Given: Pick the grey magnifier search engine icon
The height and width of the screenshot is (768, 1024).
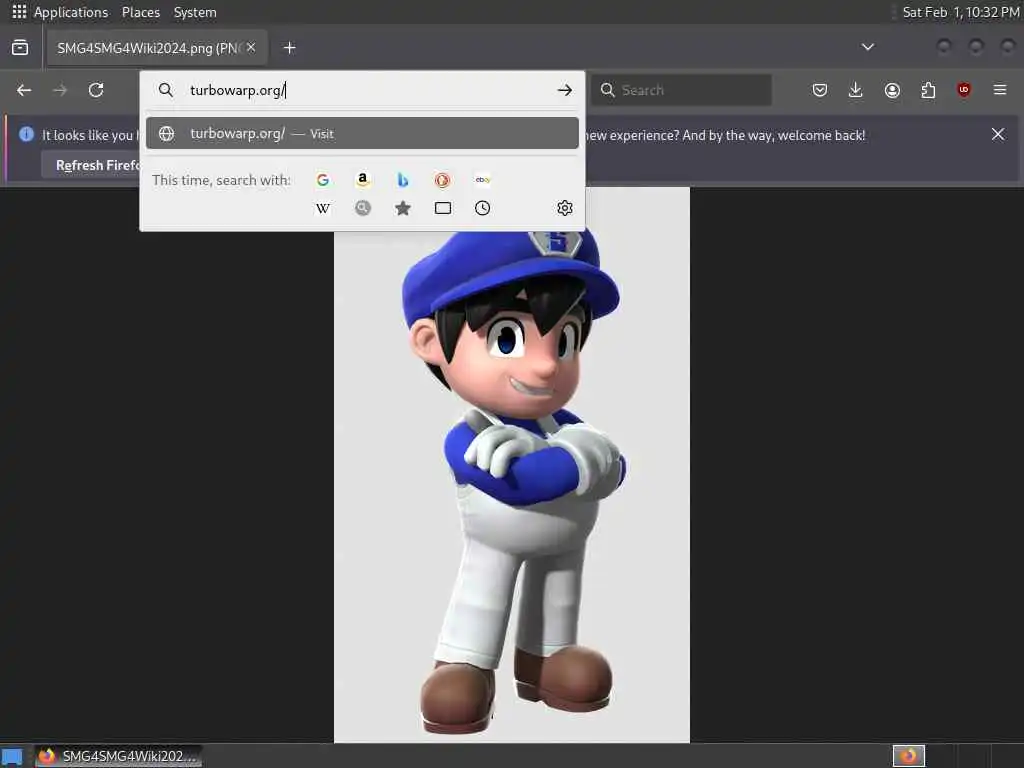Looking at the screenshot, I should tap(363, 208).
